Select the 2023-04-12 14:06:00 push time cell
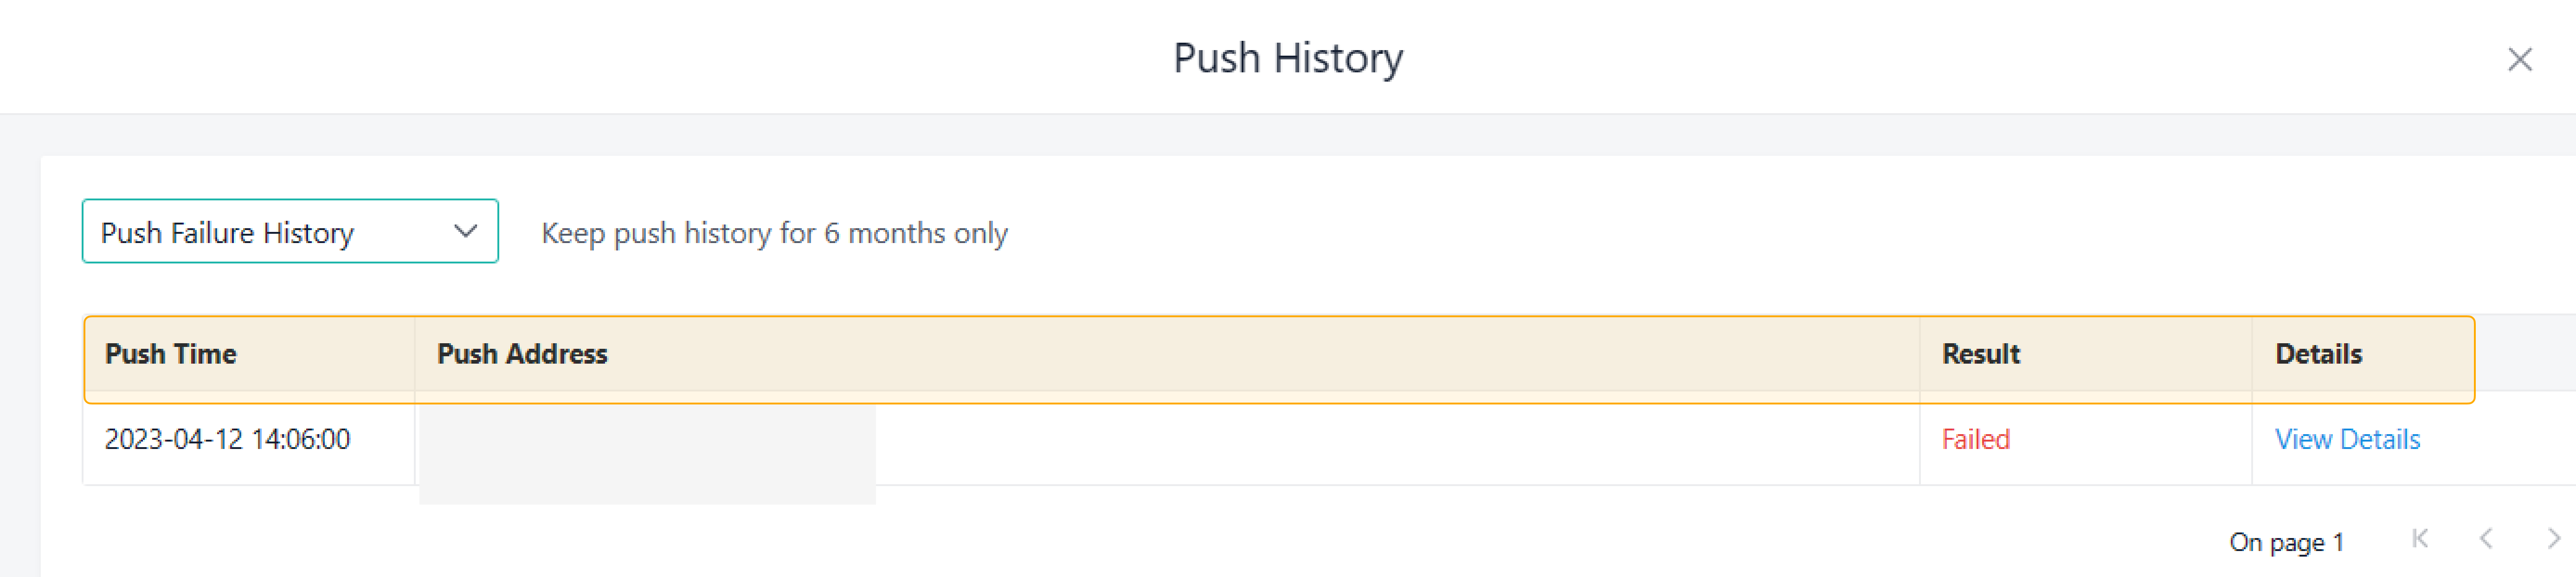 [x=227, y=439]
